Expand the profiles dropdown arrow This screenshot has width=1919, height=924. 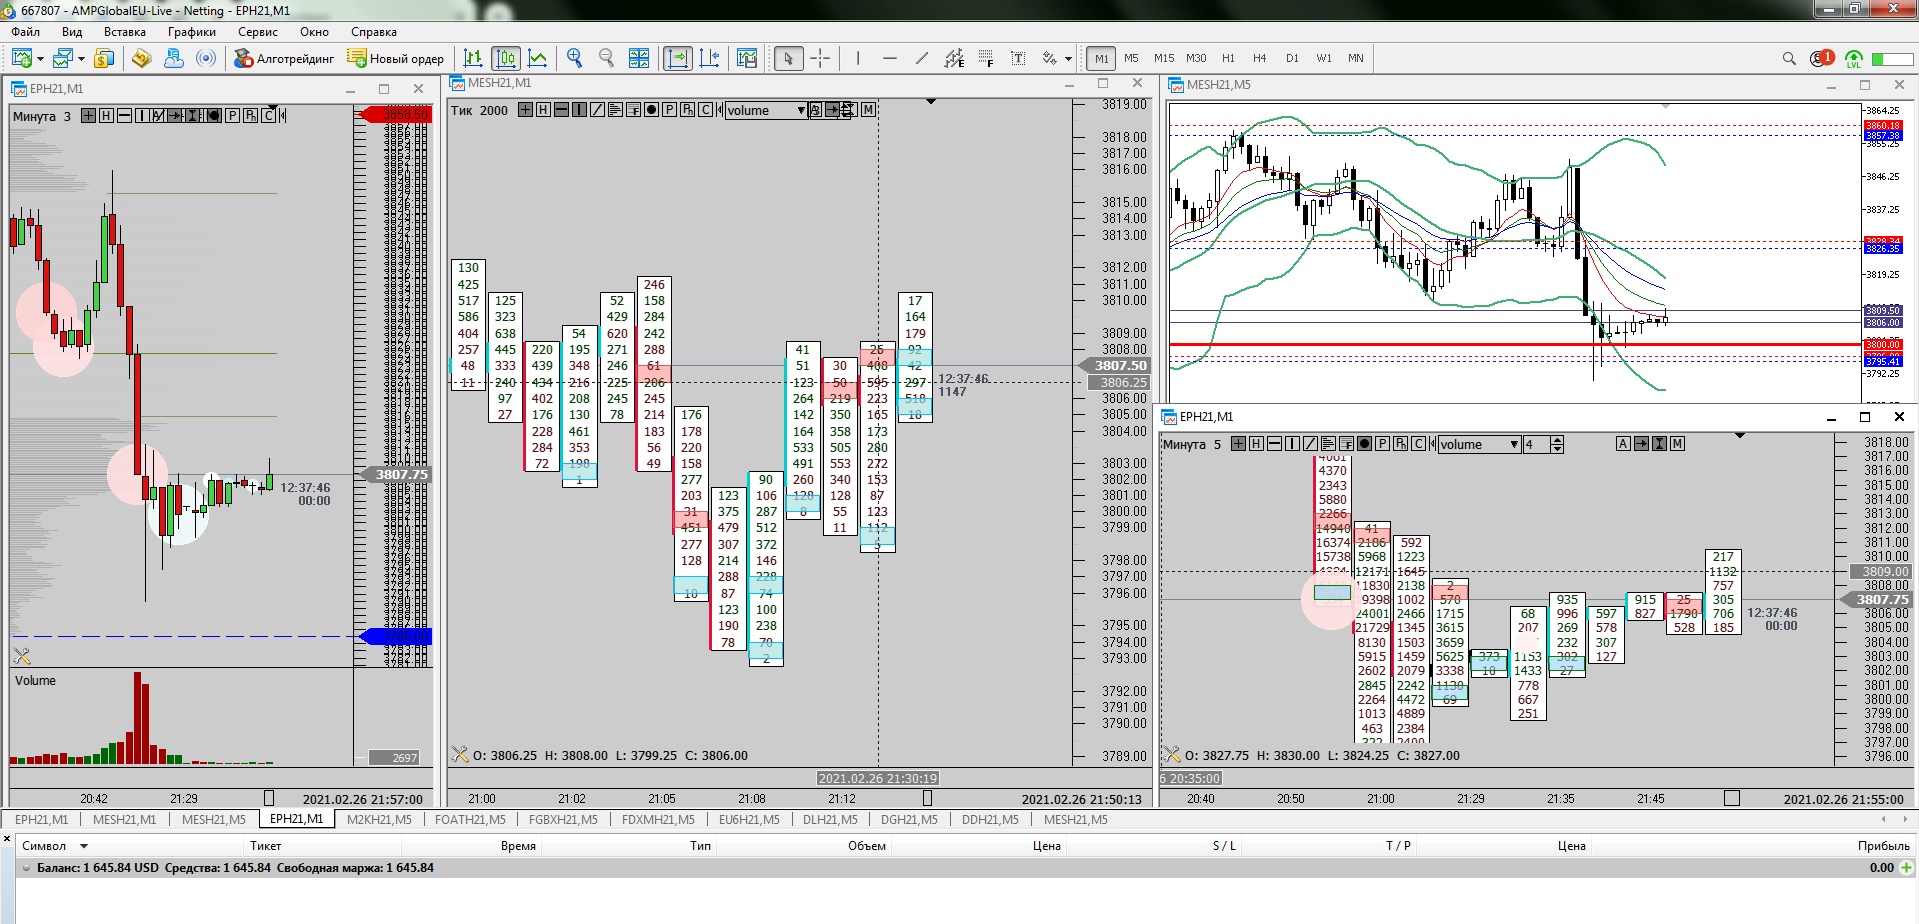tap(81, 58)
